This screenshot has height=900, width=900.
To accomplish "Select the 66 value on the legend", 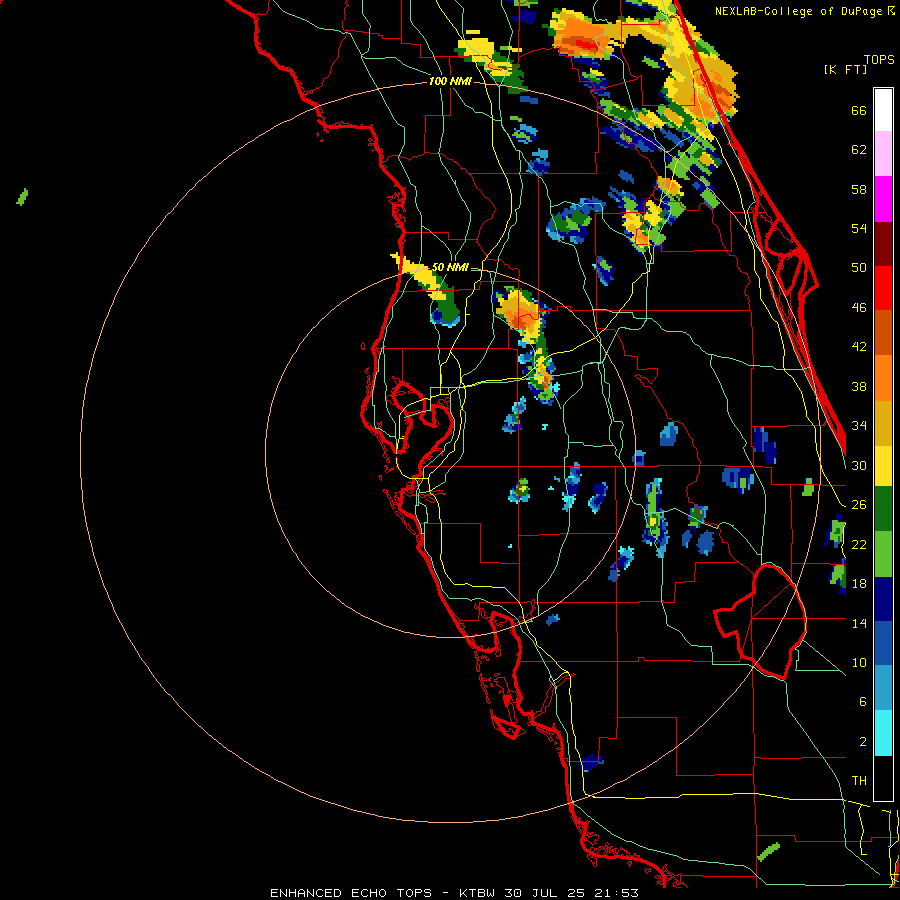I will click(x=859, y=111).
